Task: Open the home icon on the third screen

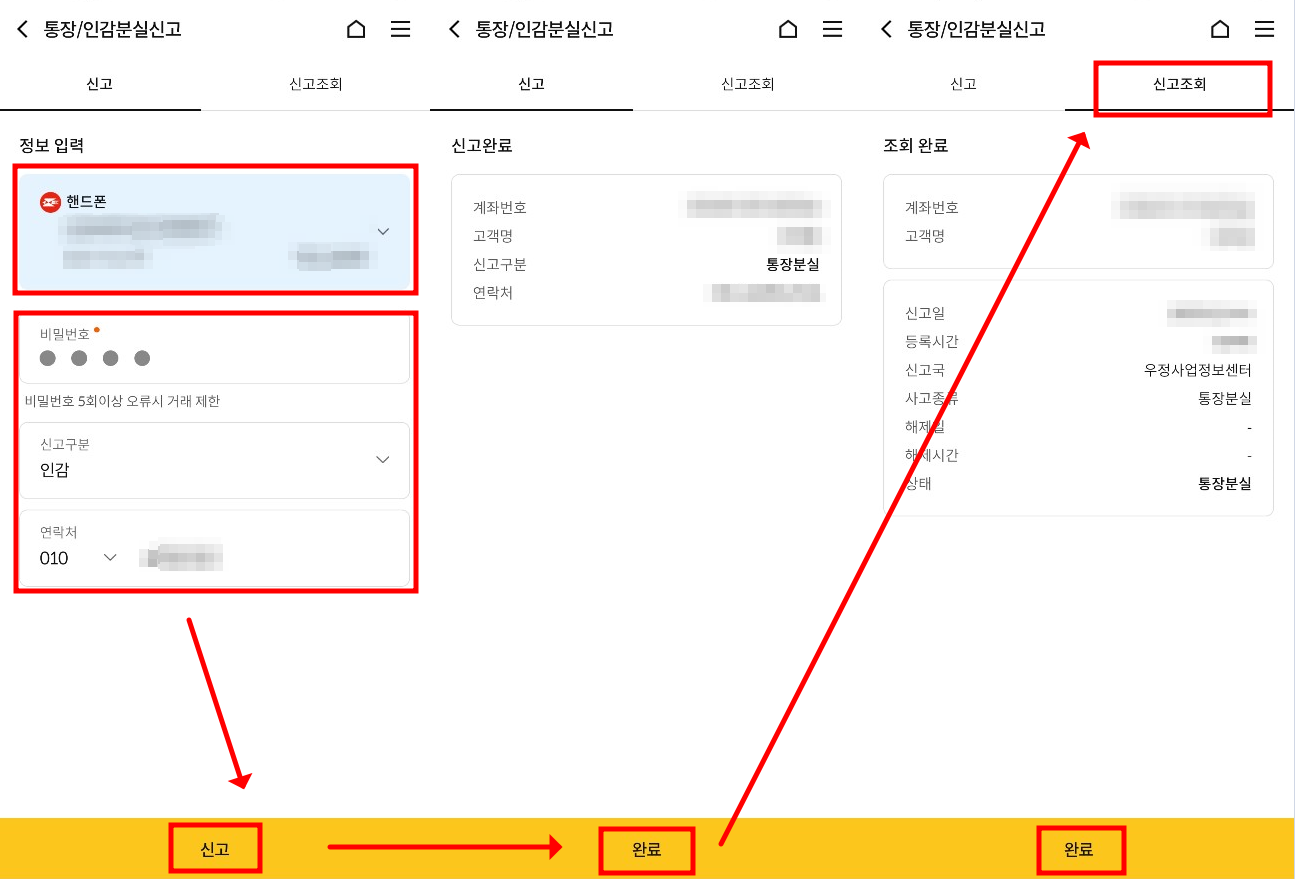Action: click(1220, 29)
